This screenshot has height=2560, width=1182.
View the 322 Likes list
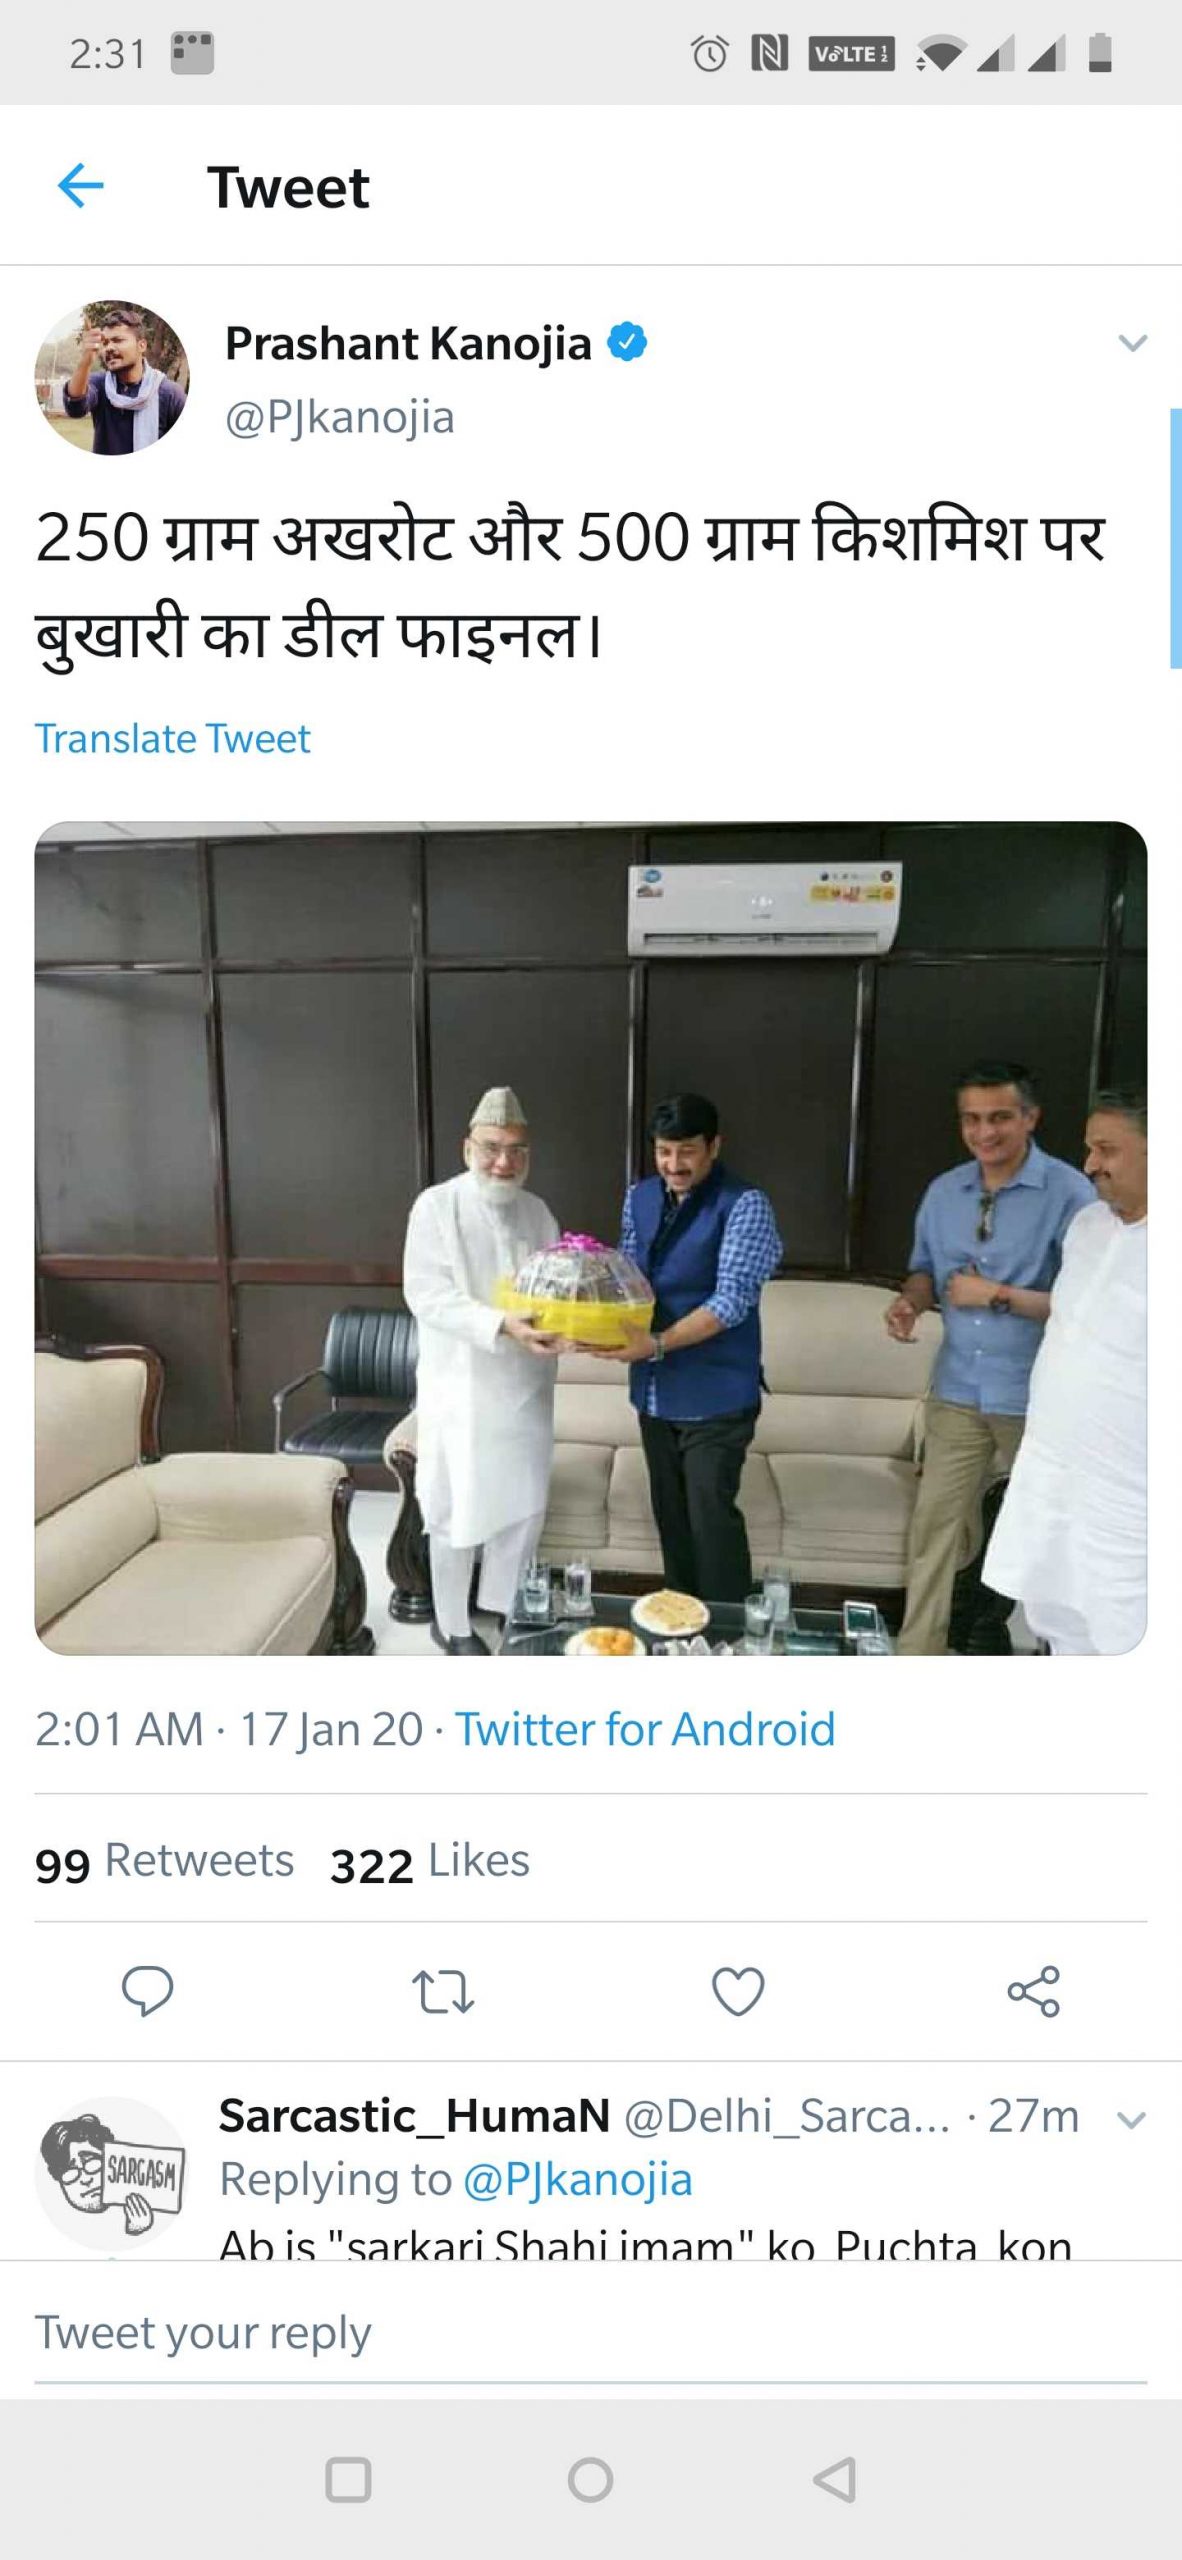coord(430,1861)
